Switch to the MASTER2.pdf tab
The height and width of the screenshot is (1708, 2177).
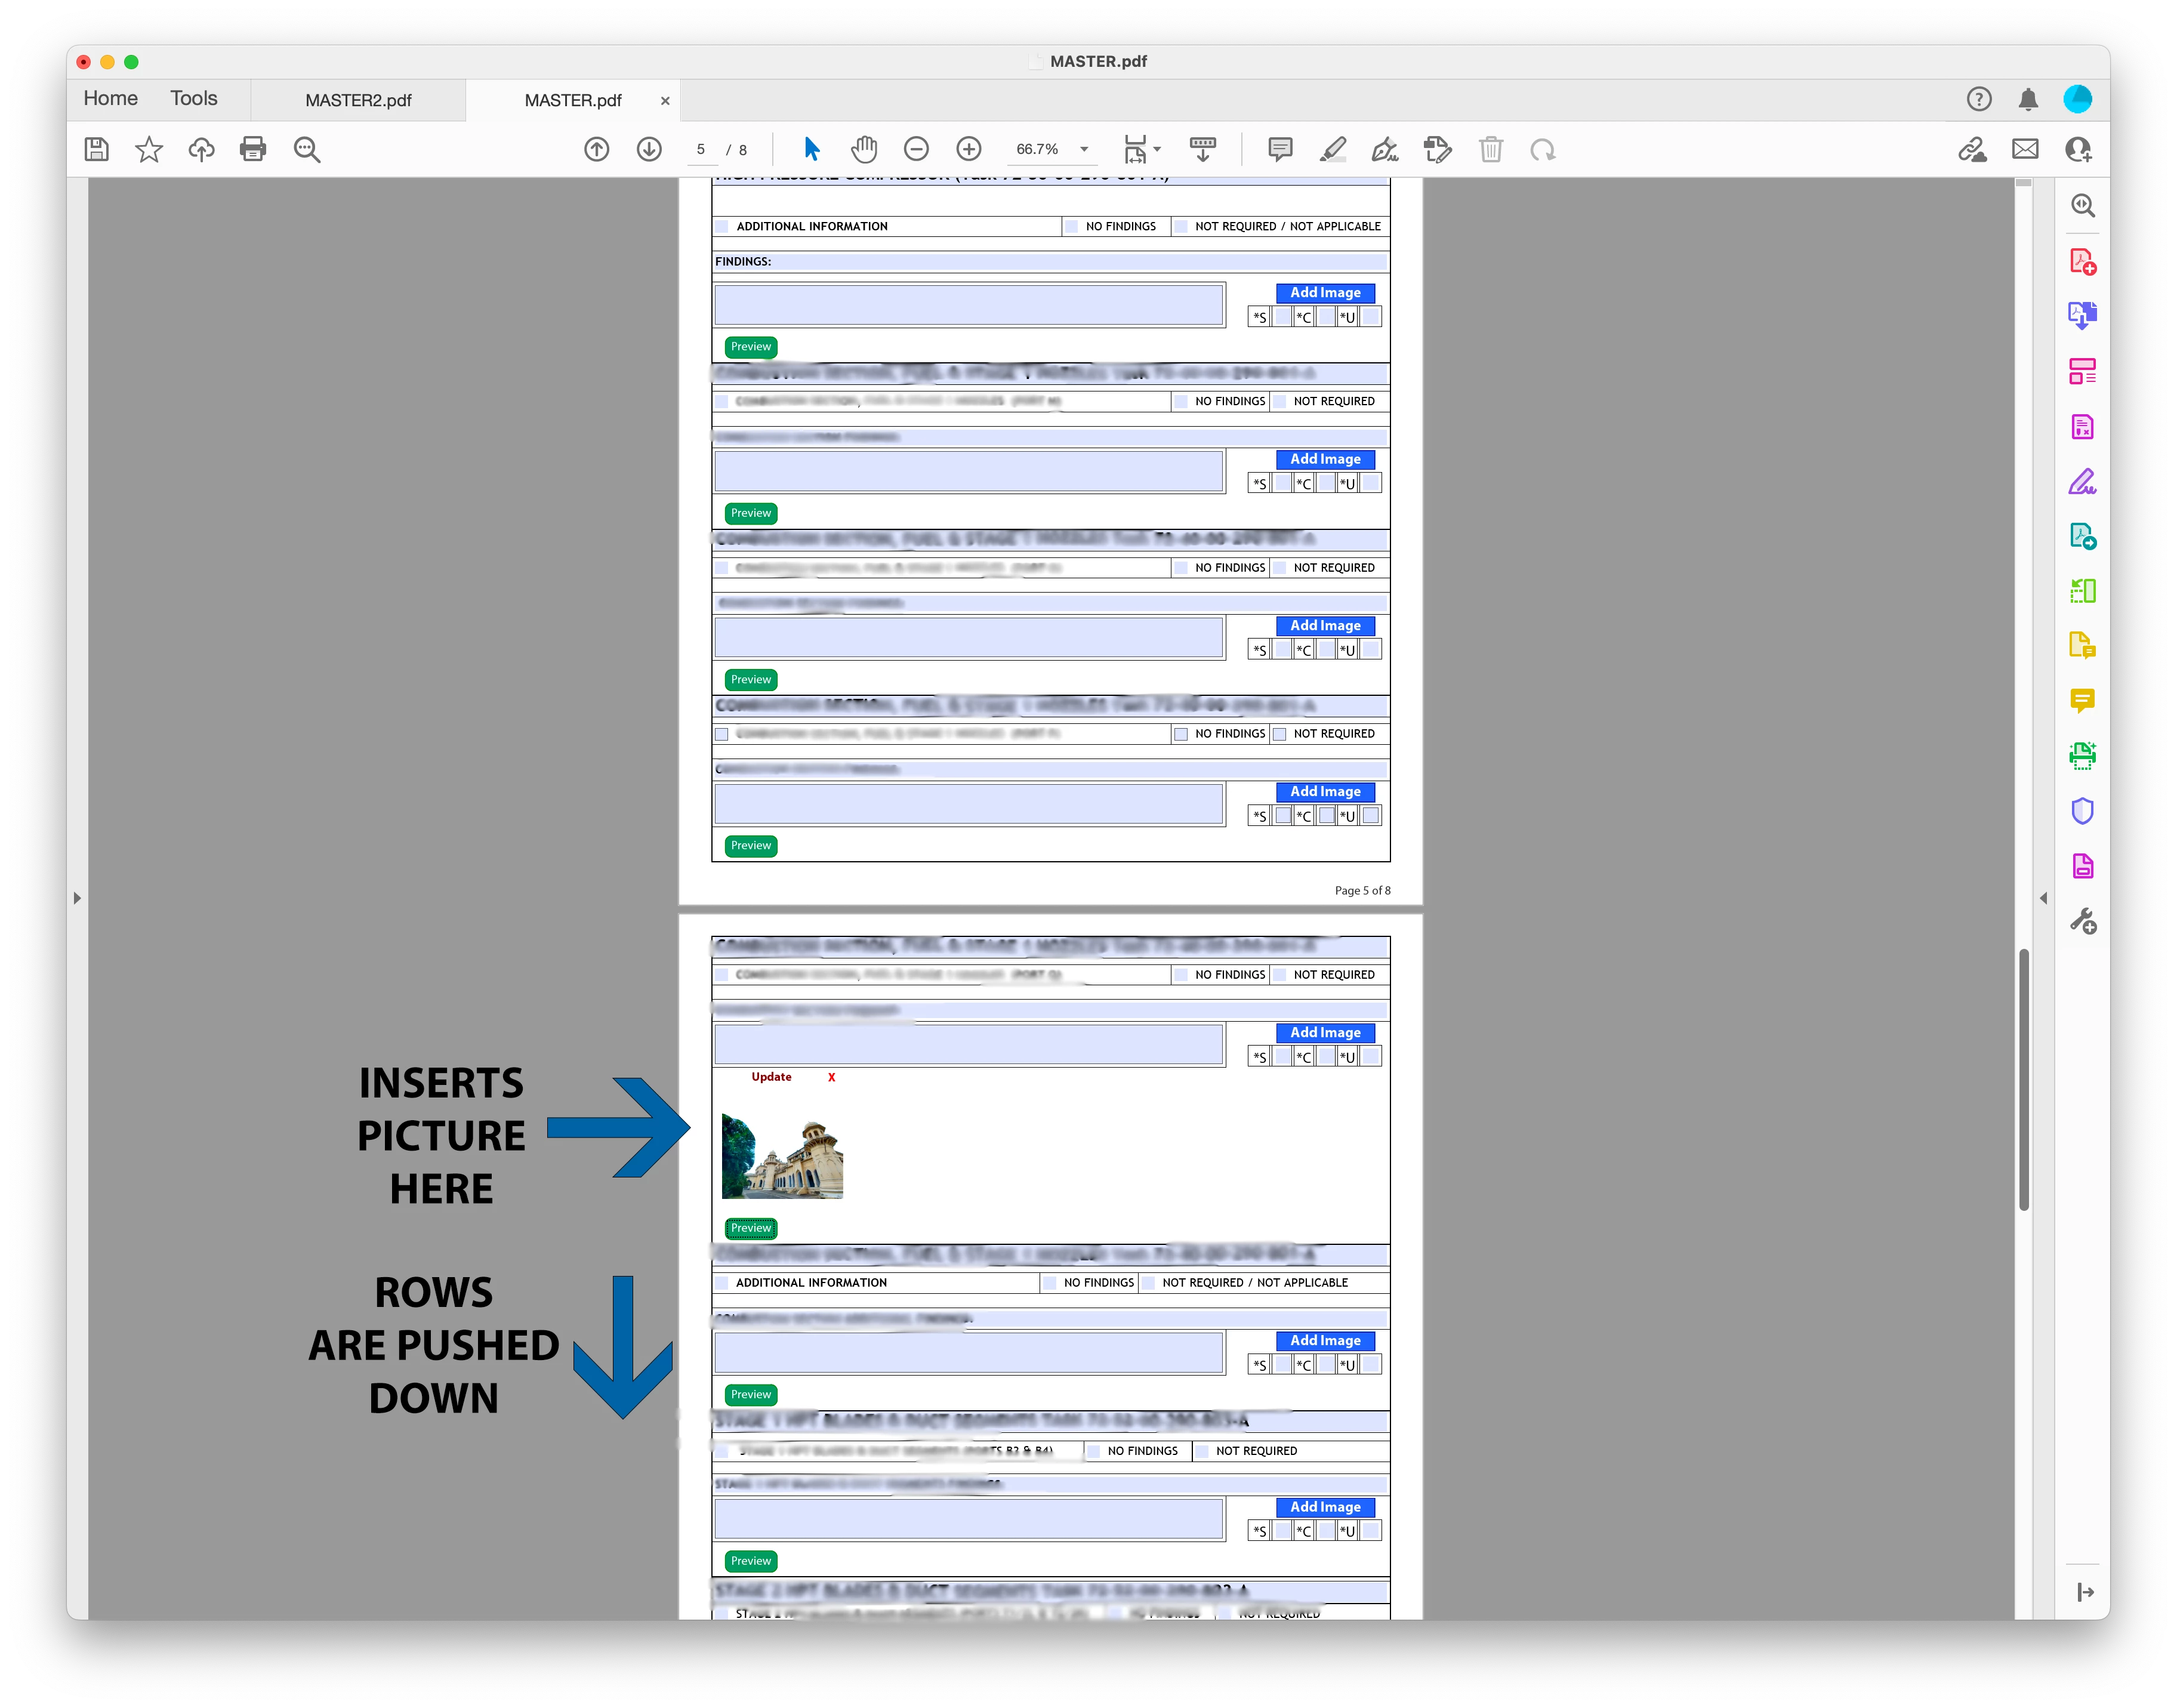tap(358, 101)
